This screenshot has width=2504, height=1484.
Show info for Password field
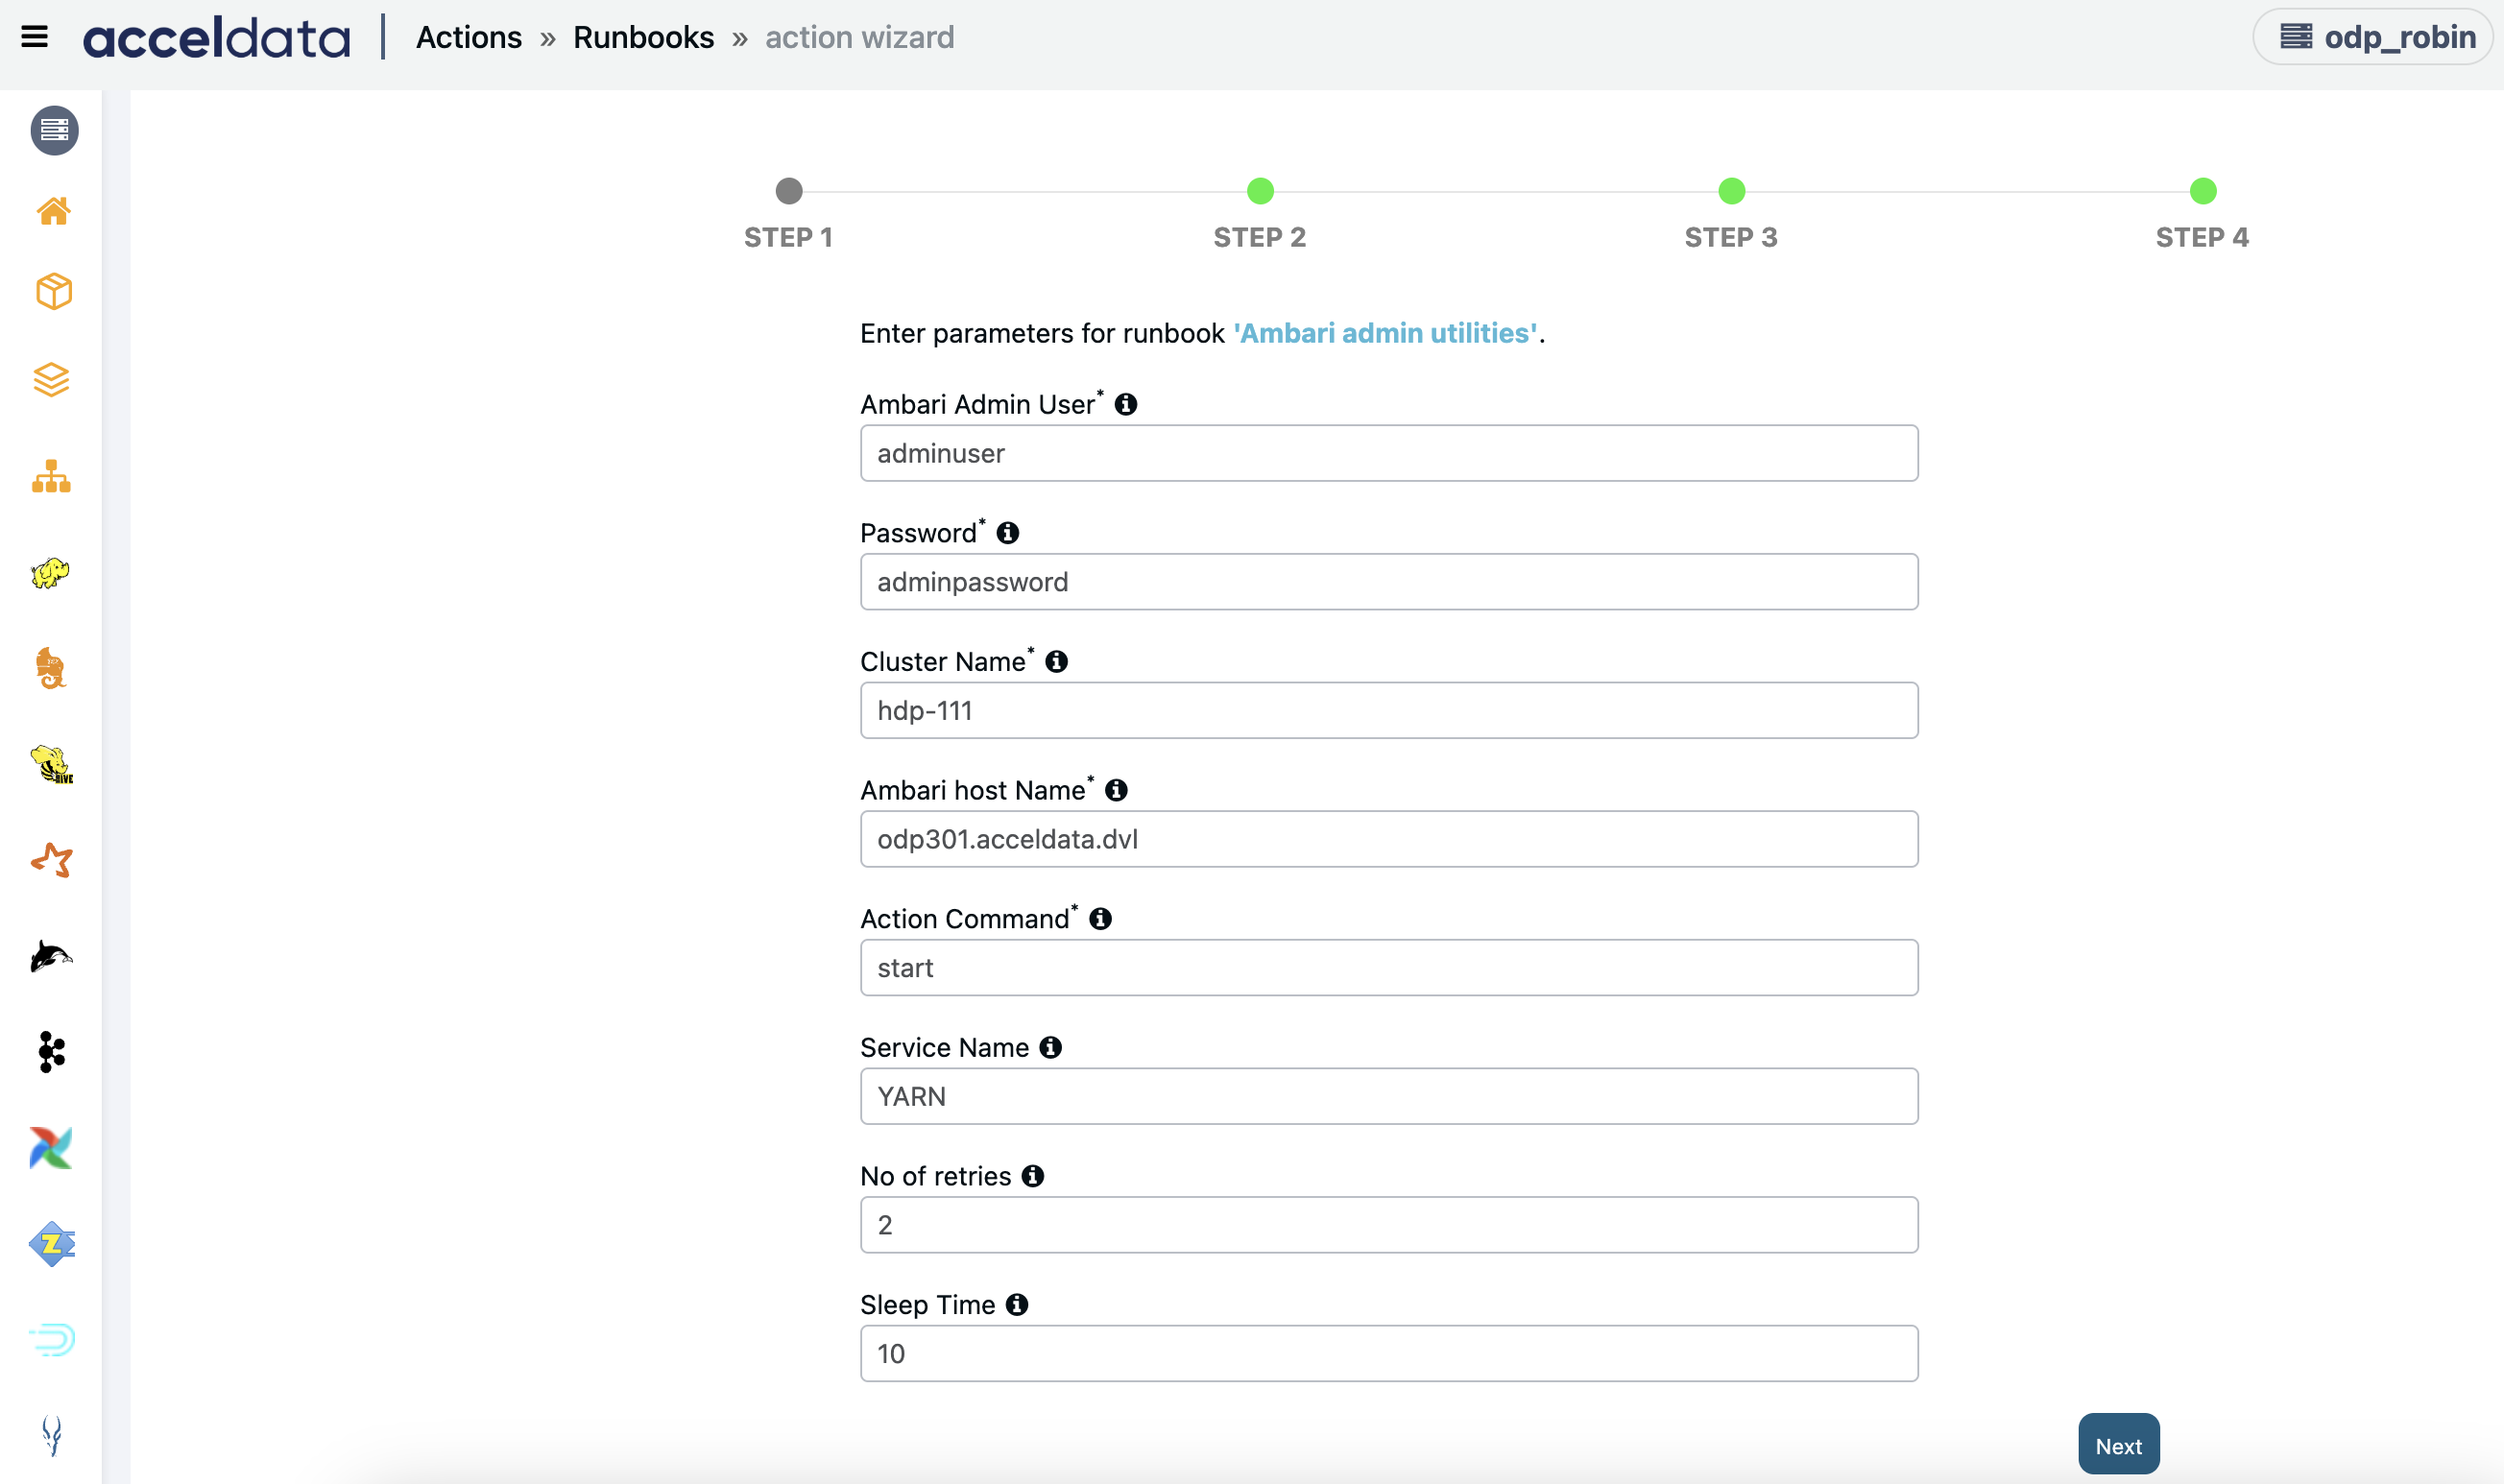coord(1008,533)
